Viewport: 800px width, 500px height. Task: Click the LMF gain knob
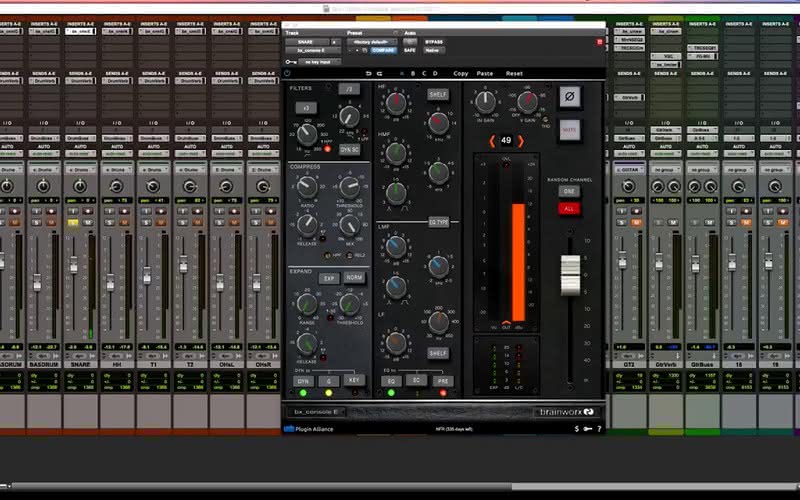pos(396,247)
